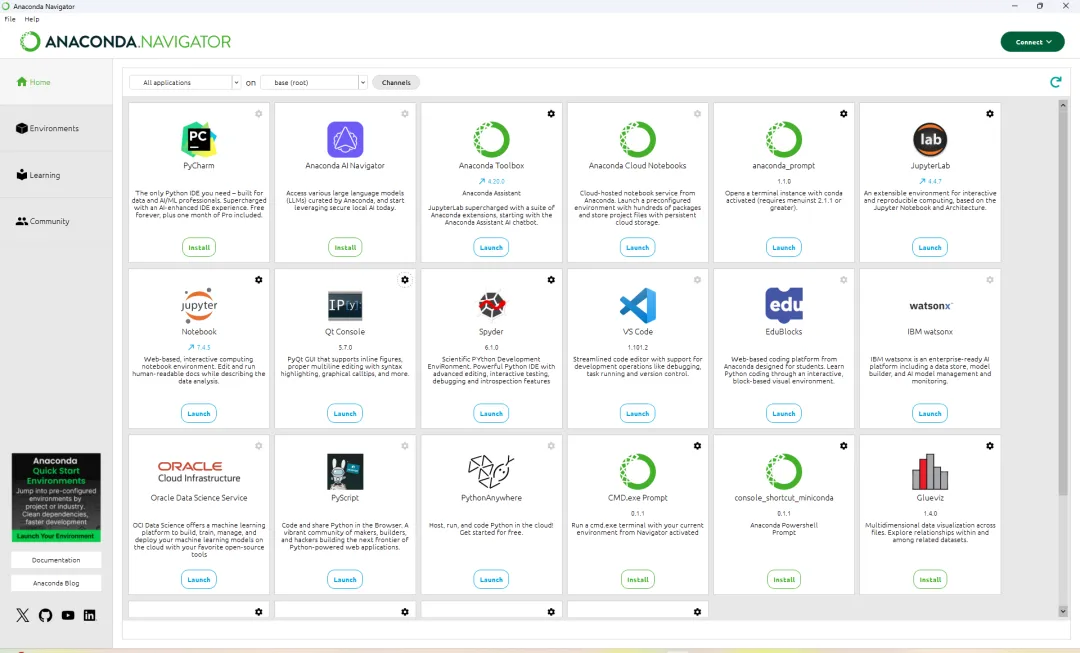Click the EduBlocks edu icon

coord(784,305)
